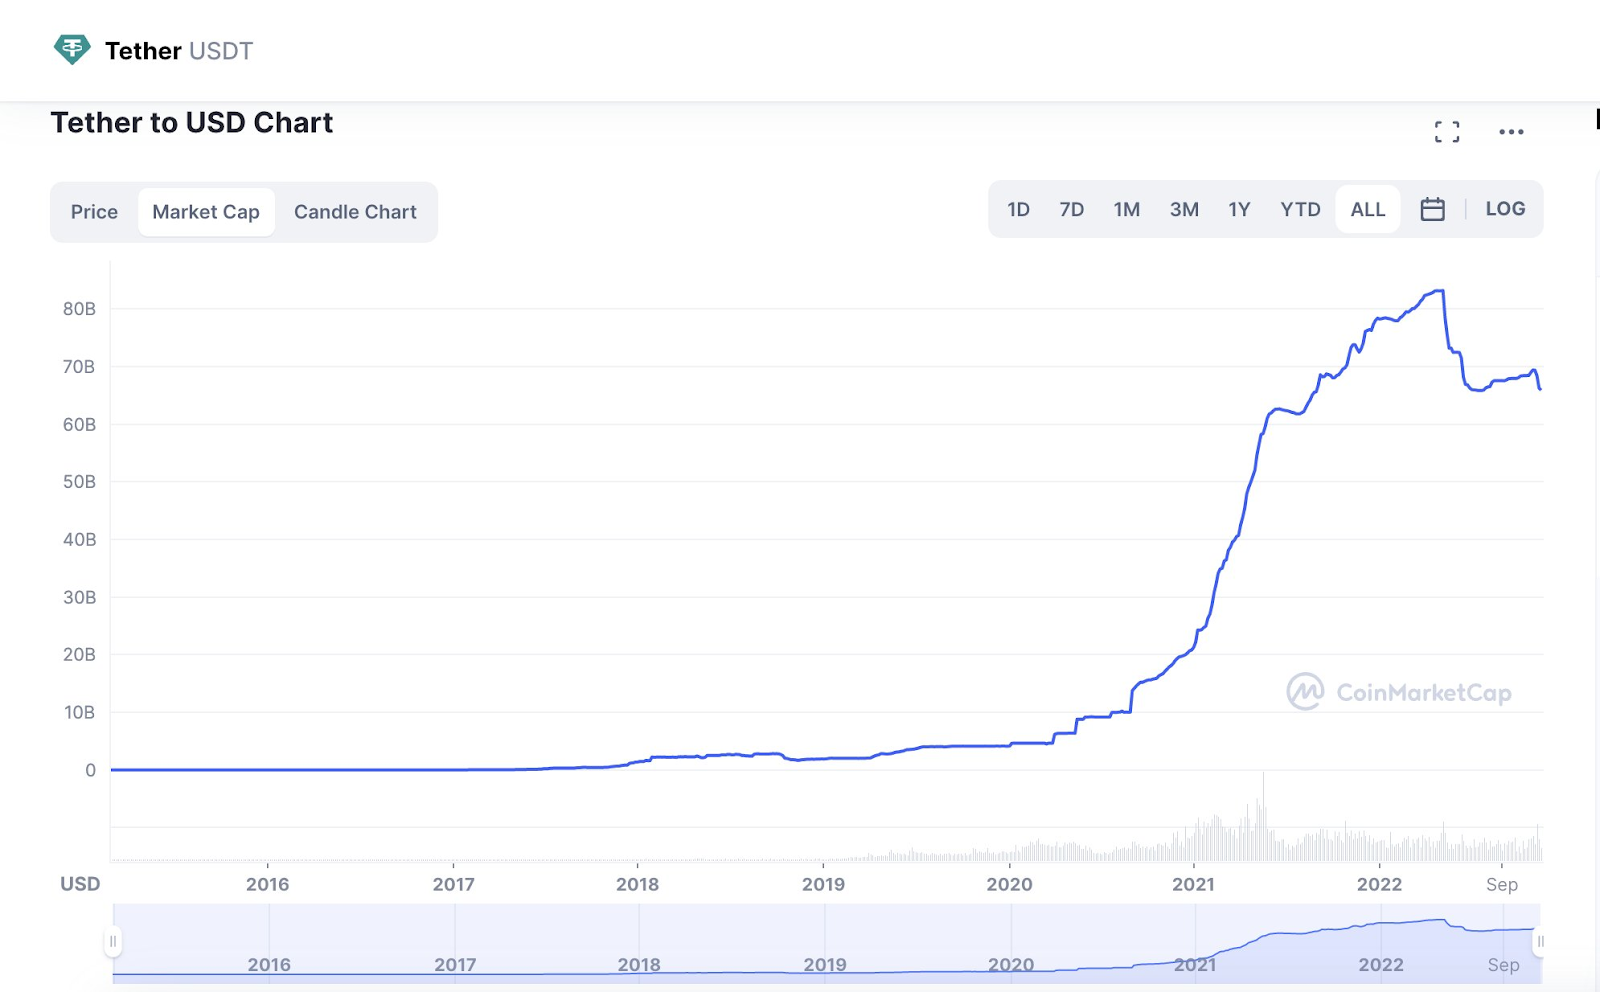Viewport: 1600px width, 992px height.
Task: Click 2022 in the range navigator strip
Action: pyautogui.click(x=1381, y=965)
